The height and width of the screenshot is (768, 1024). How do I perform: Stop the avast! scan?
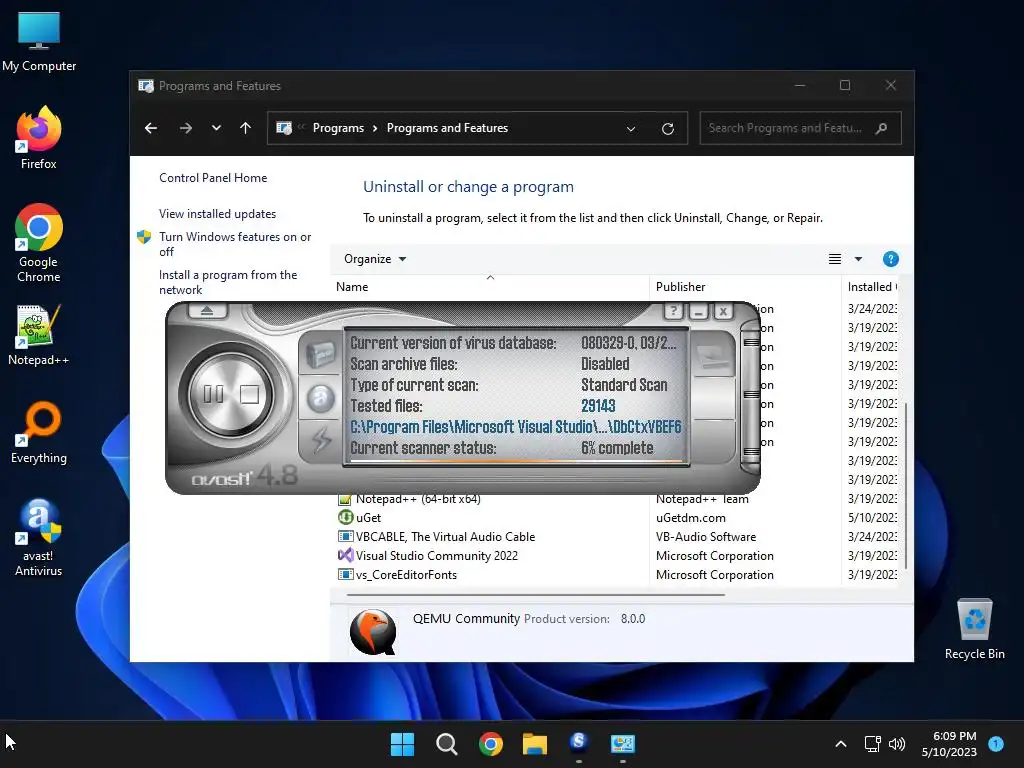click(x=249, y=394)
